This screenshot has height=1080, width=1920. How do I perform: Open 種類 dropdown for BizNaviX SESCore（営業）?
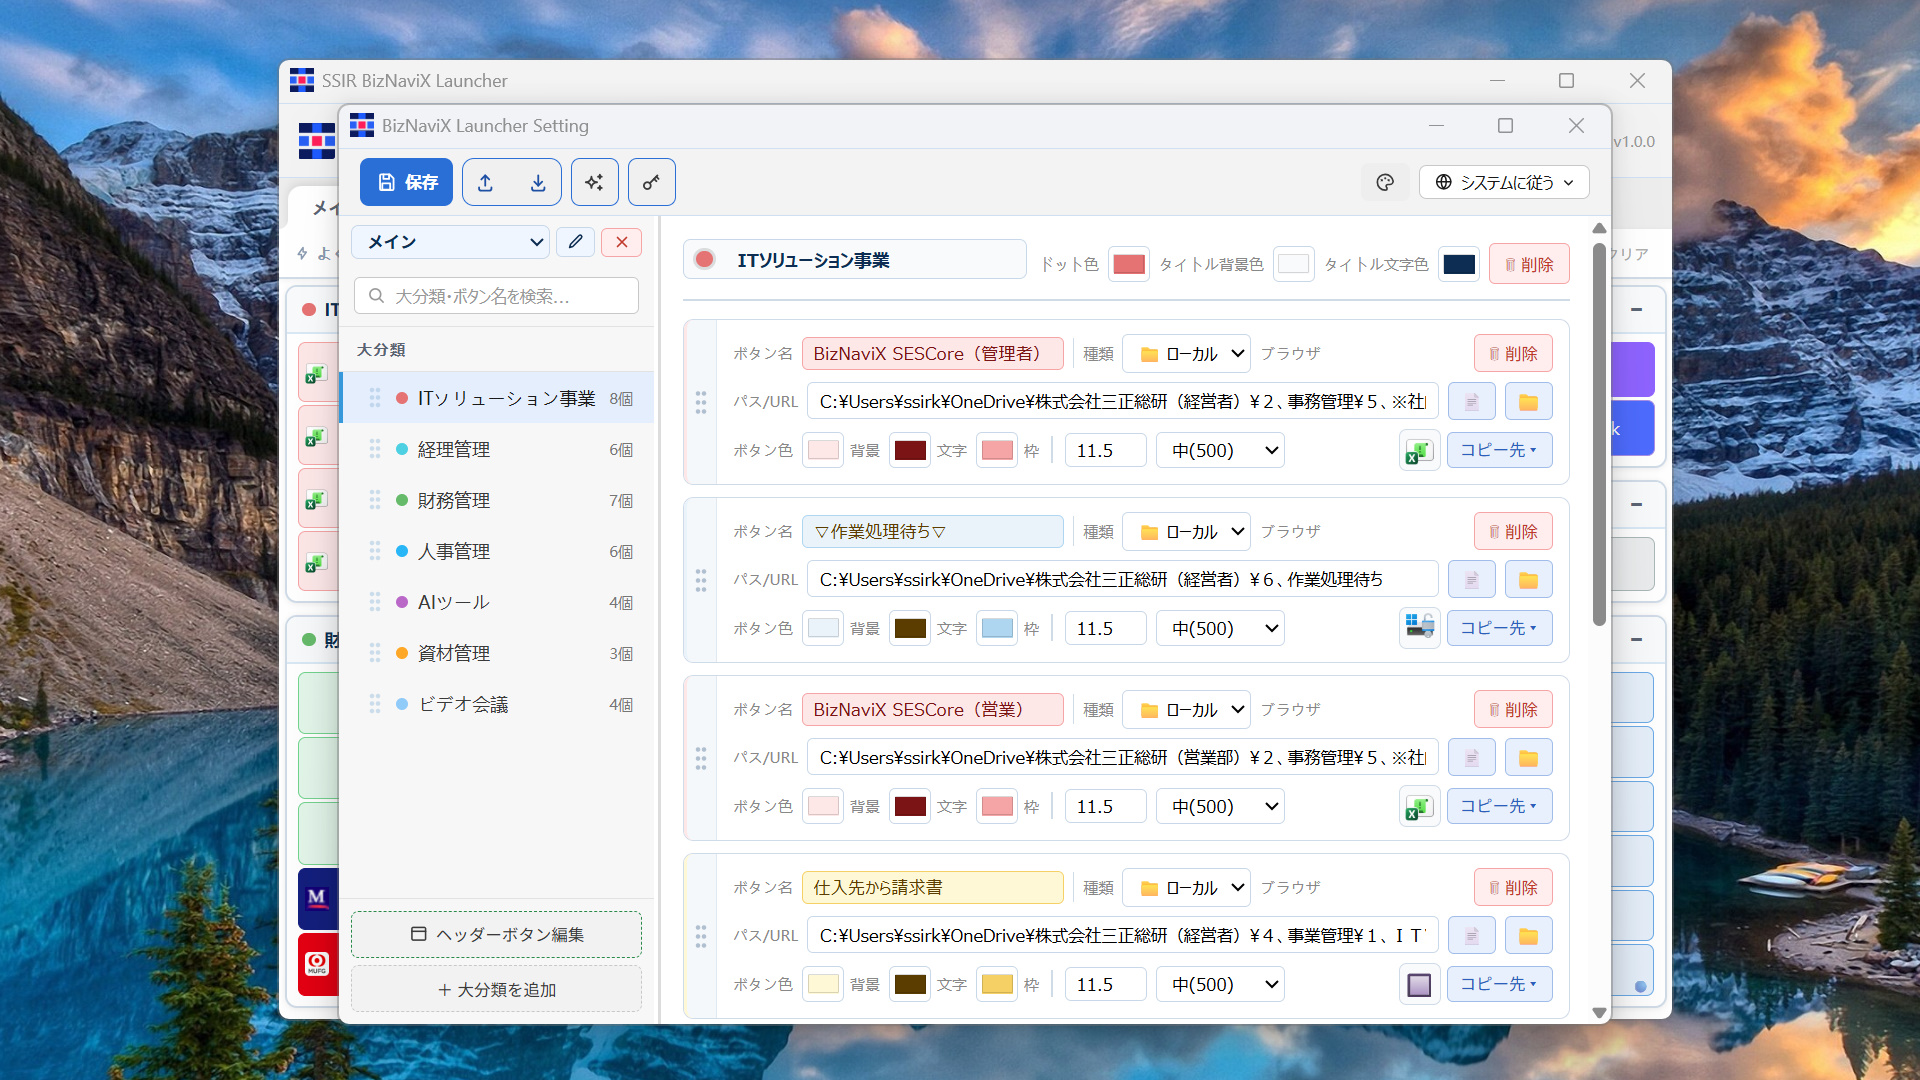[x=1186, y=709]
